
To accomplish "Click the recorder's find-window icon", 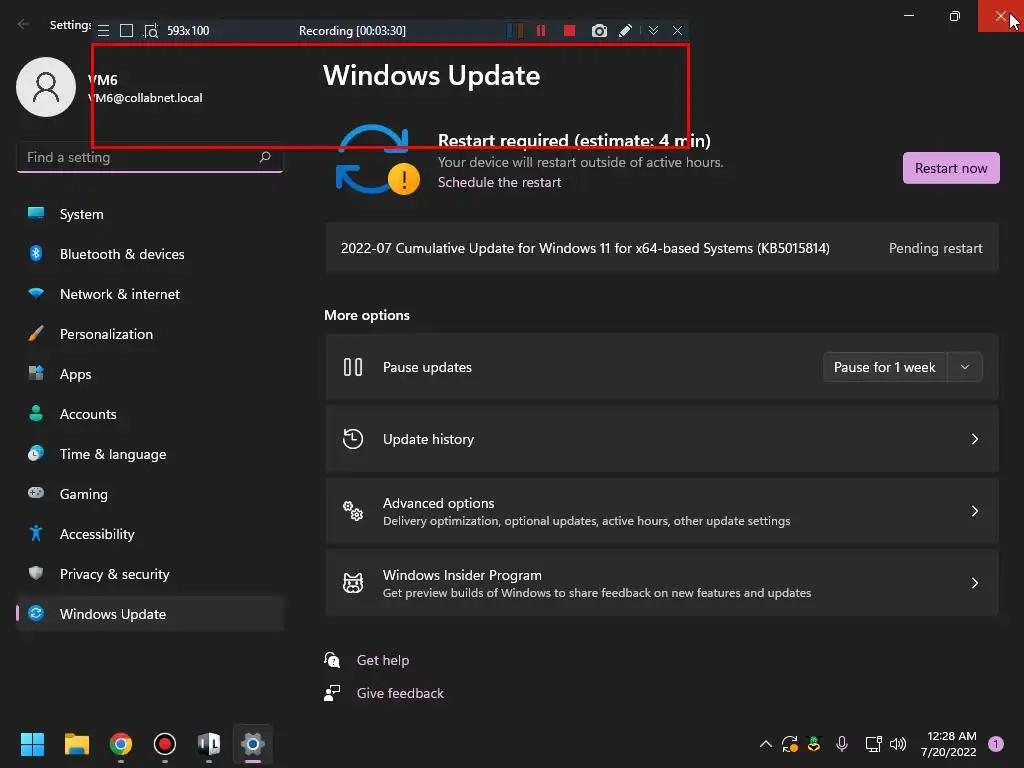I will pyautogui.click(x=151, y=31).
